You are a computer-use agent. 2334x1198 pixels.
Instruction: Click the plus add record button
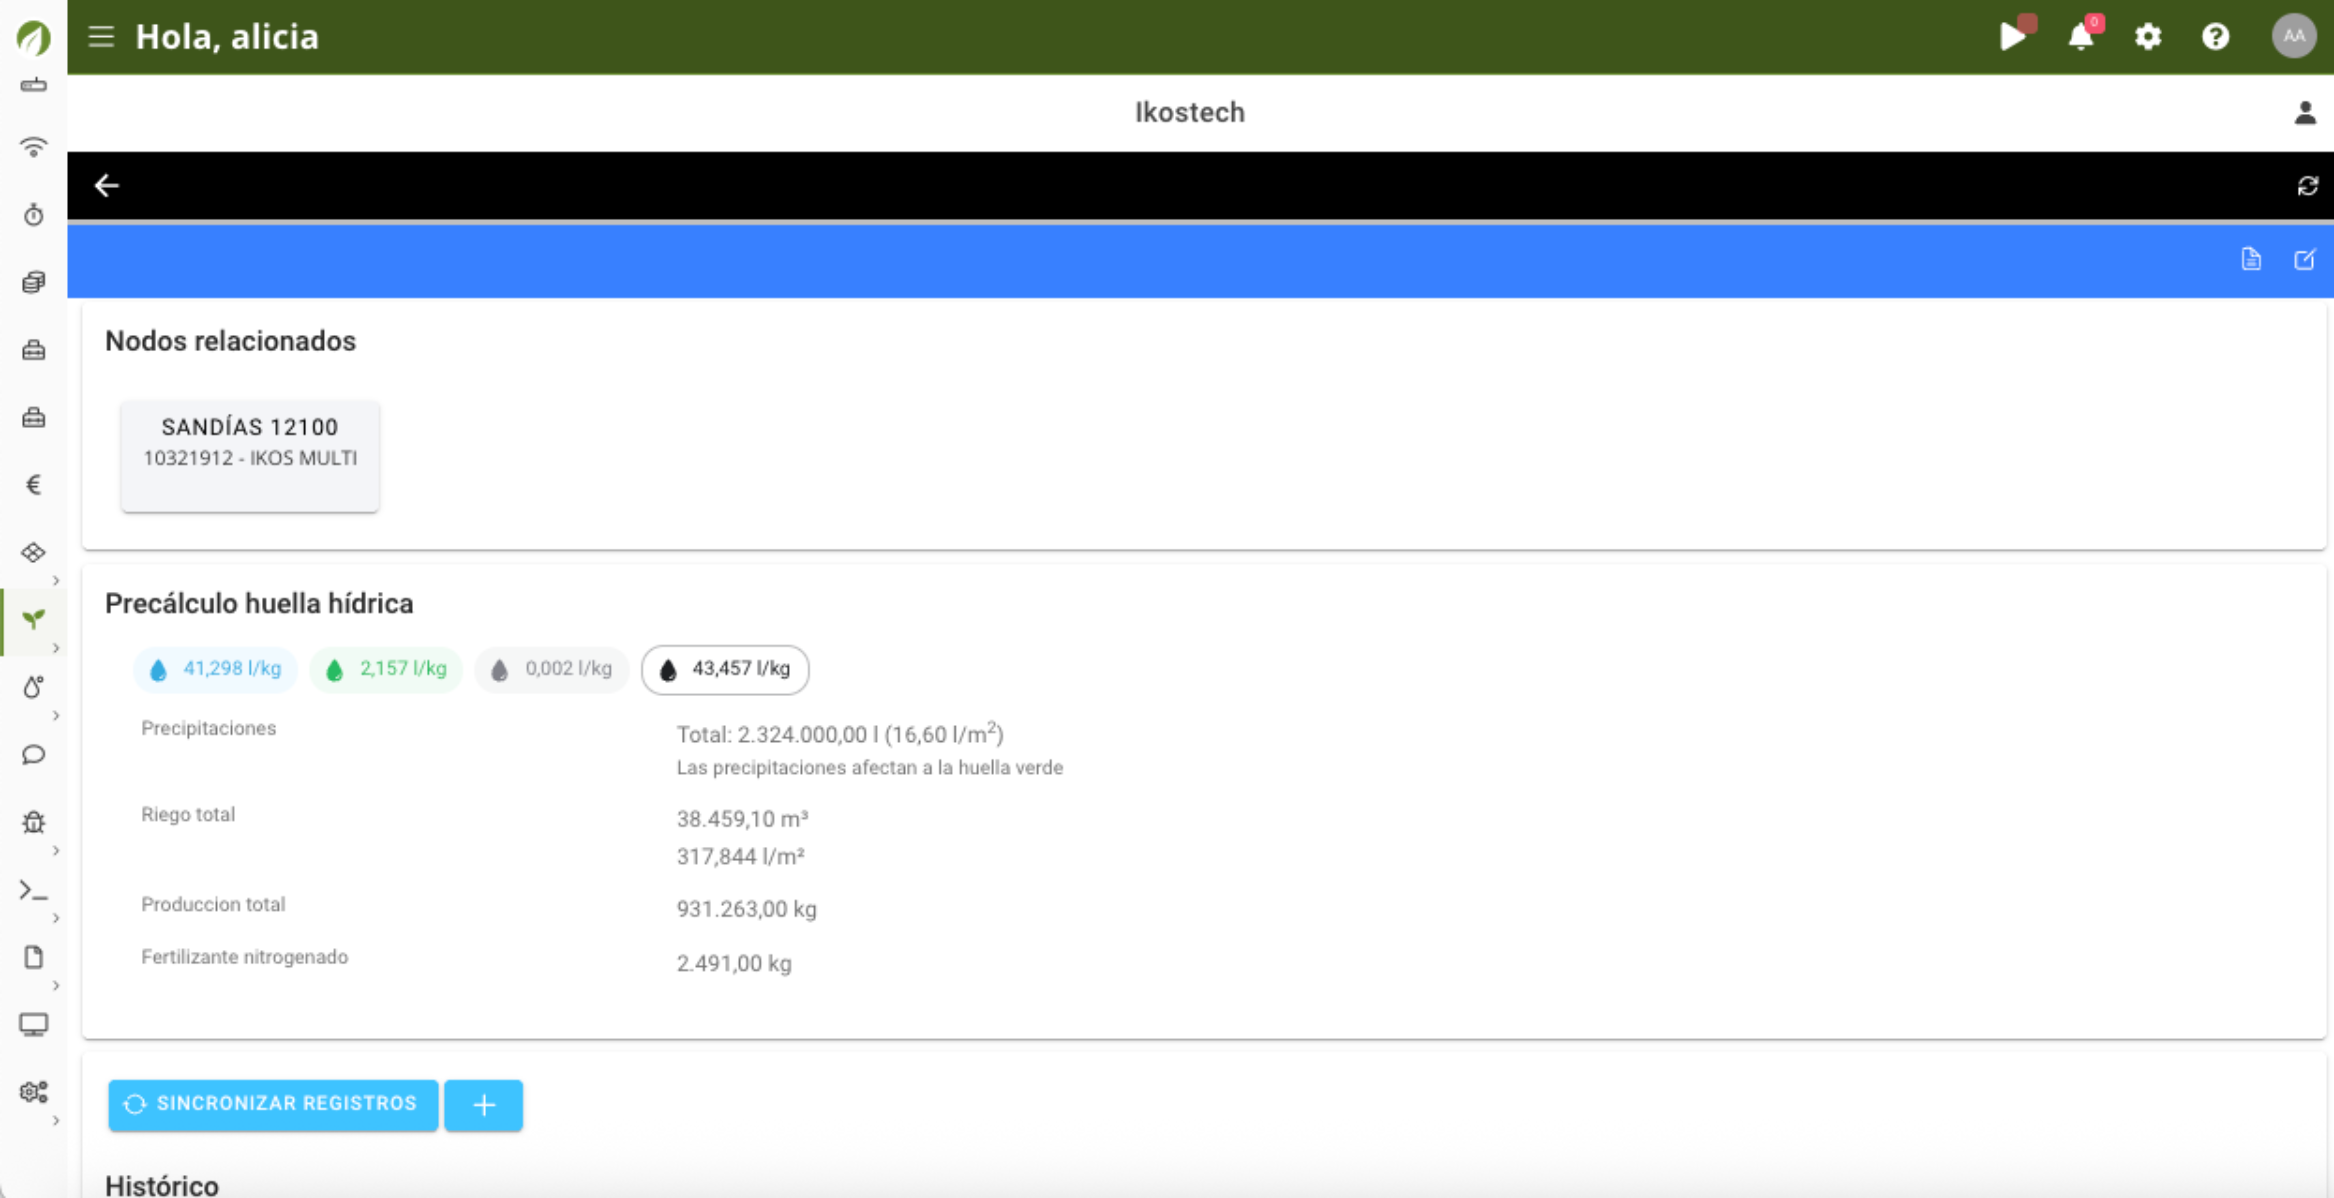click(484, 1105)
